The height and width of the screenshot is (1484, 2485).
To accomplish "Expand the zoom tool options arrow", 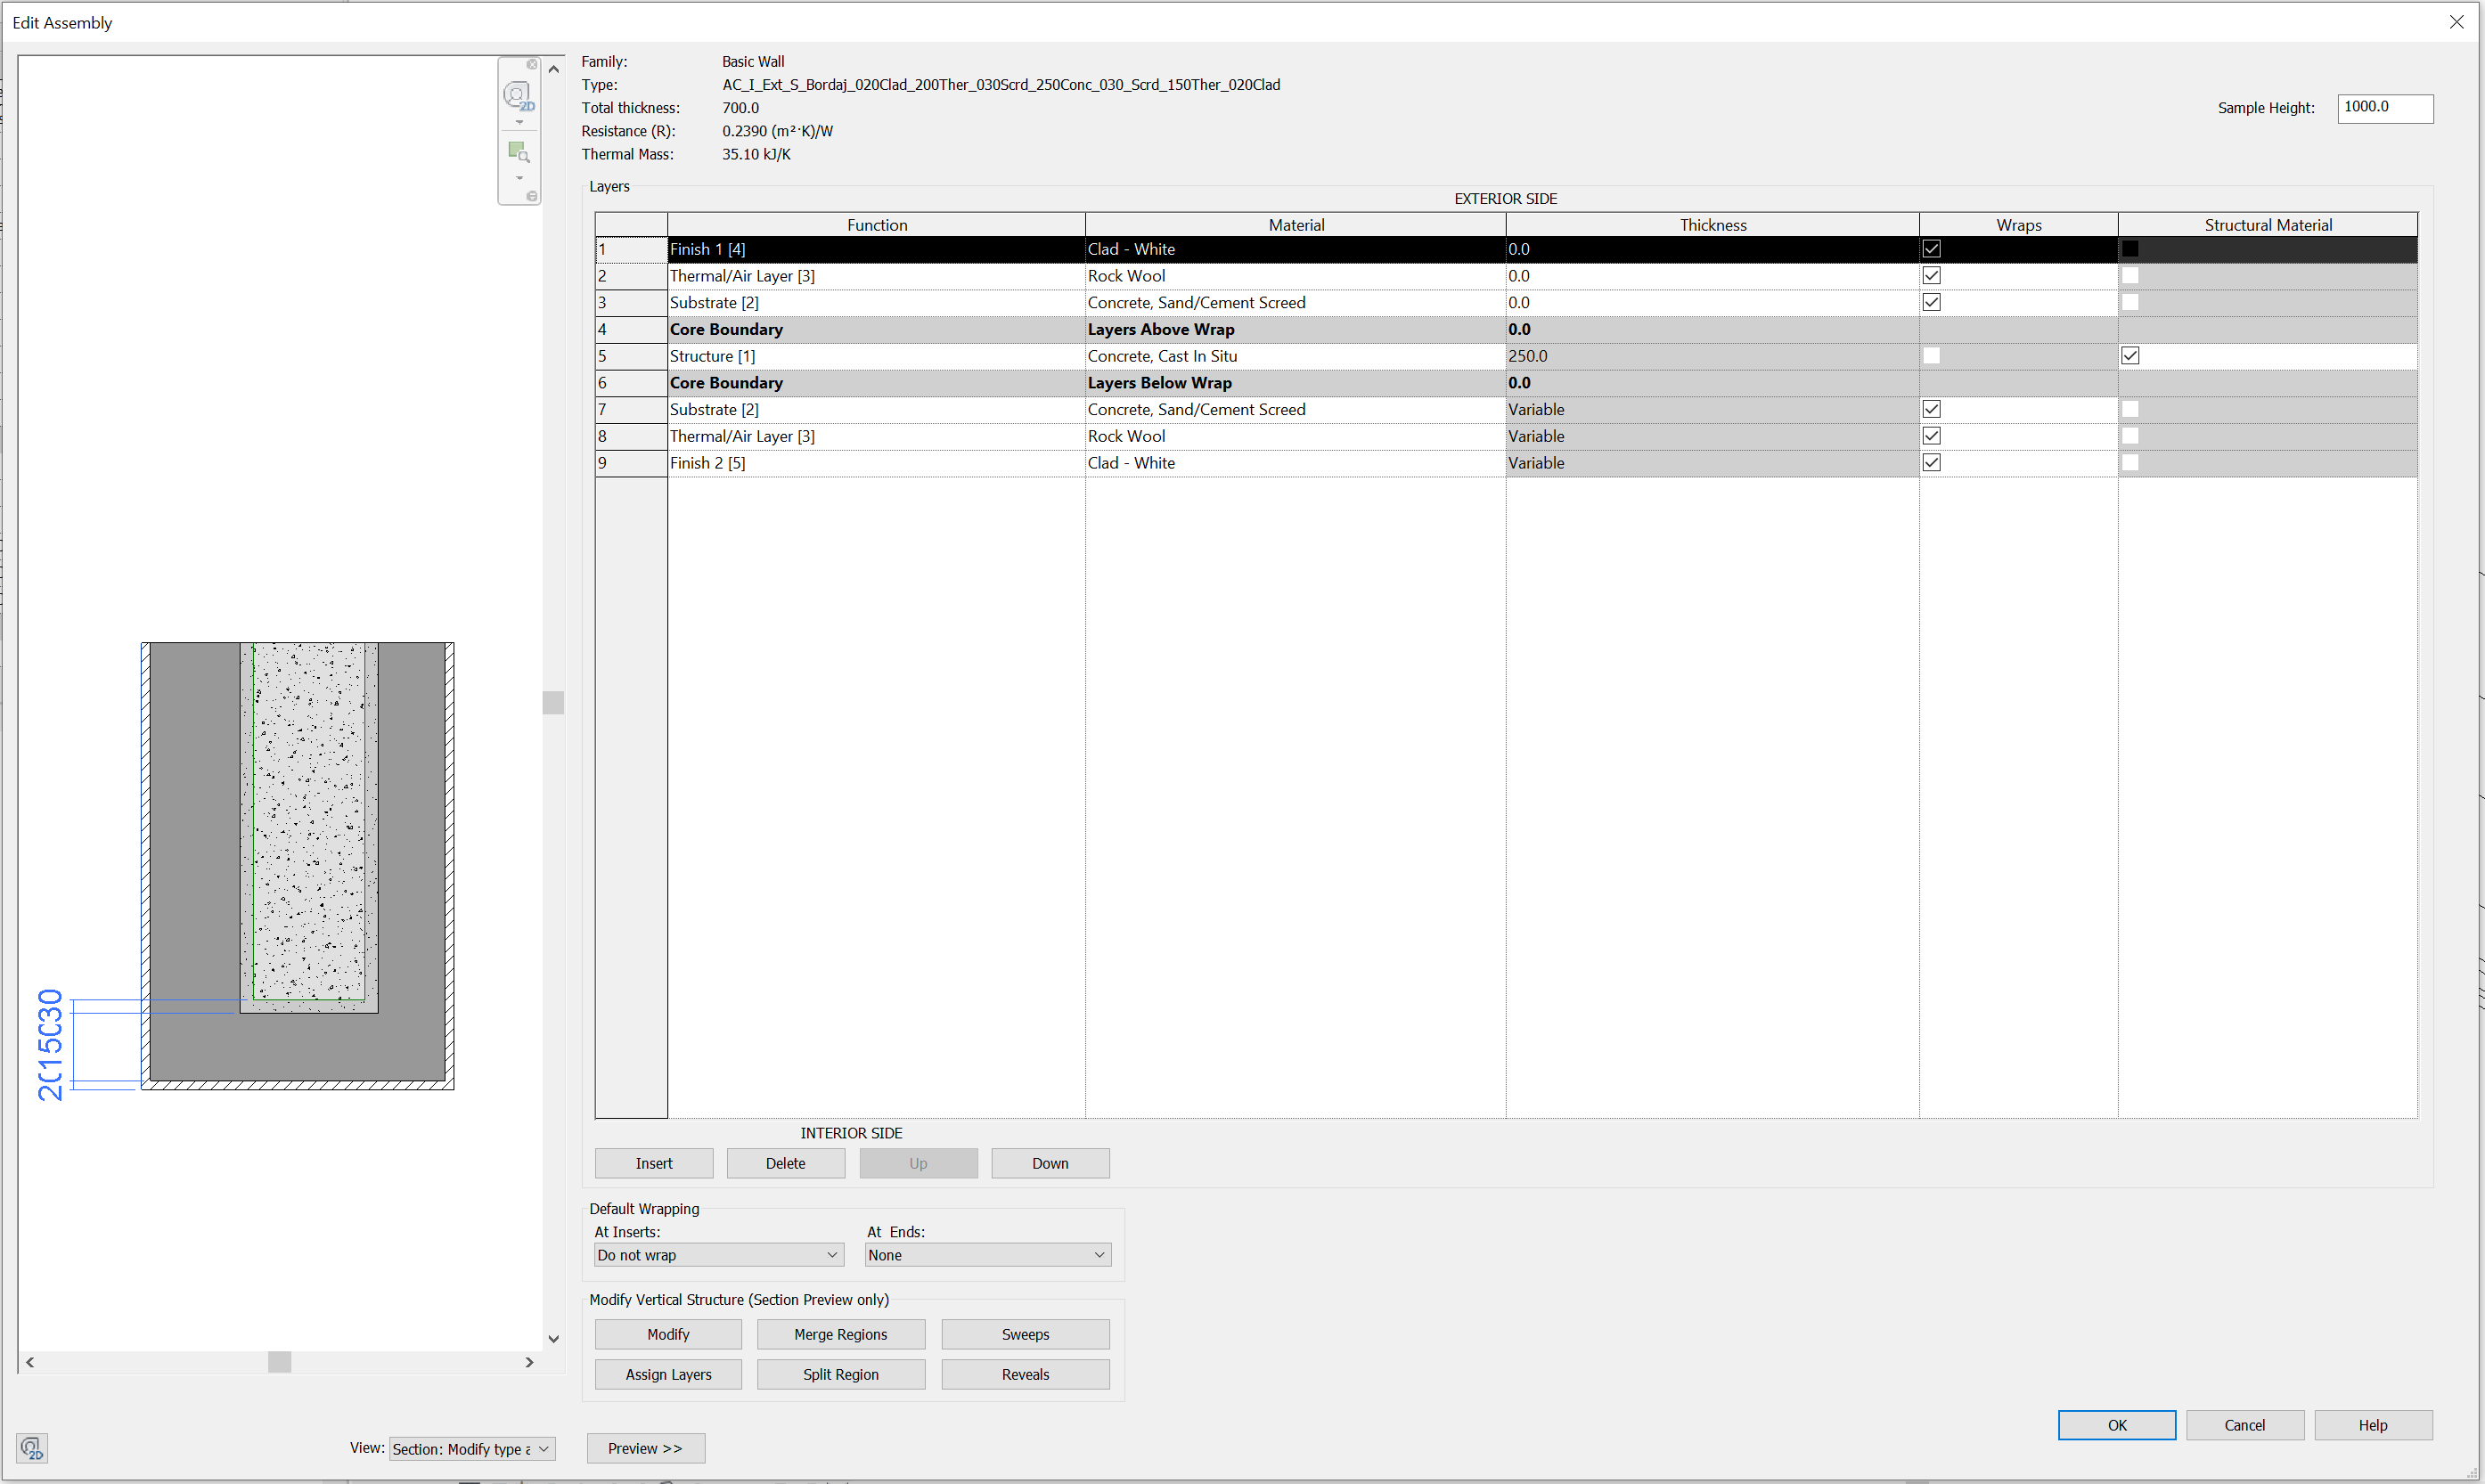I will (x=519, y=178).
